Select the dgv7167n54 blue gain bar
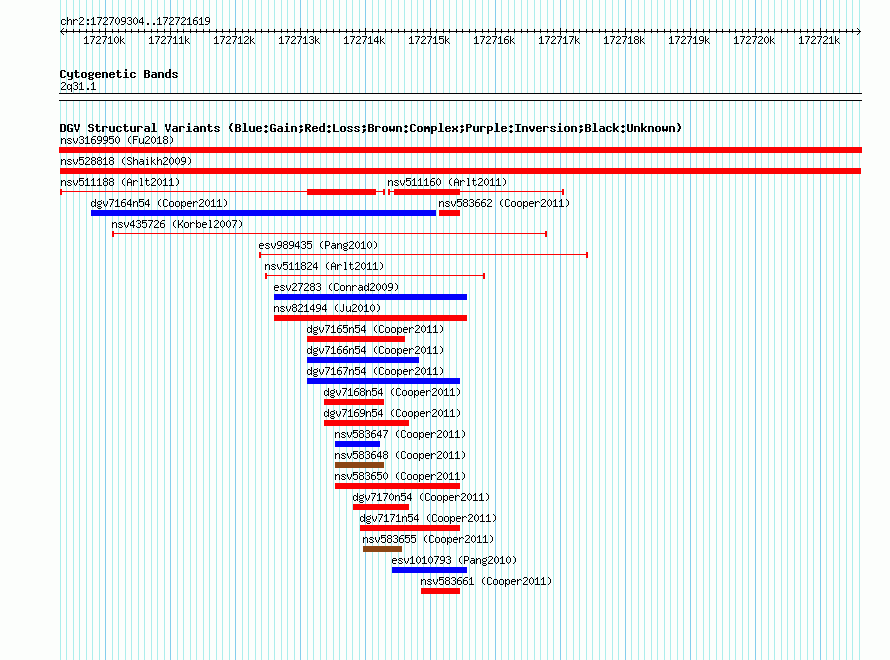Image resolution: width=890 pixels, height=660 pixels. click(383, 381)
